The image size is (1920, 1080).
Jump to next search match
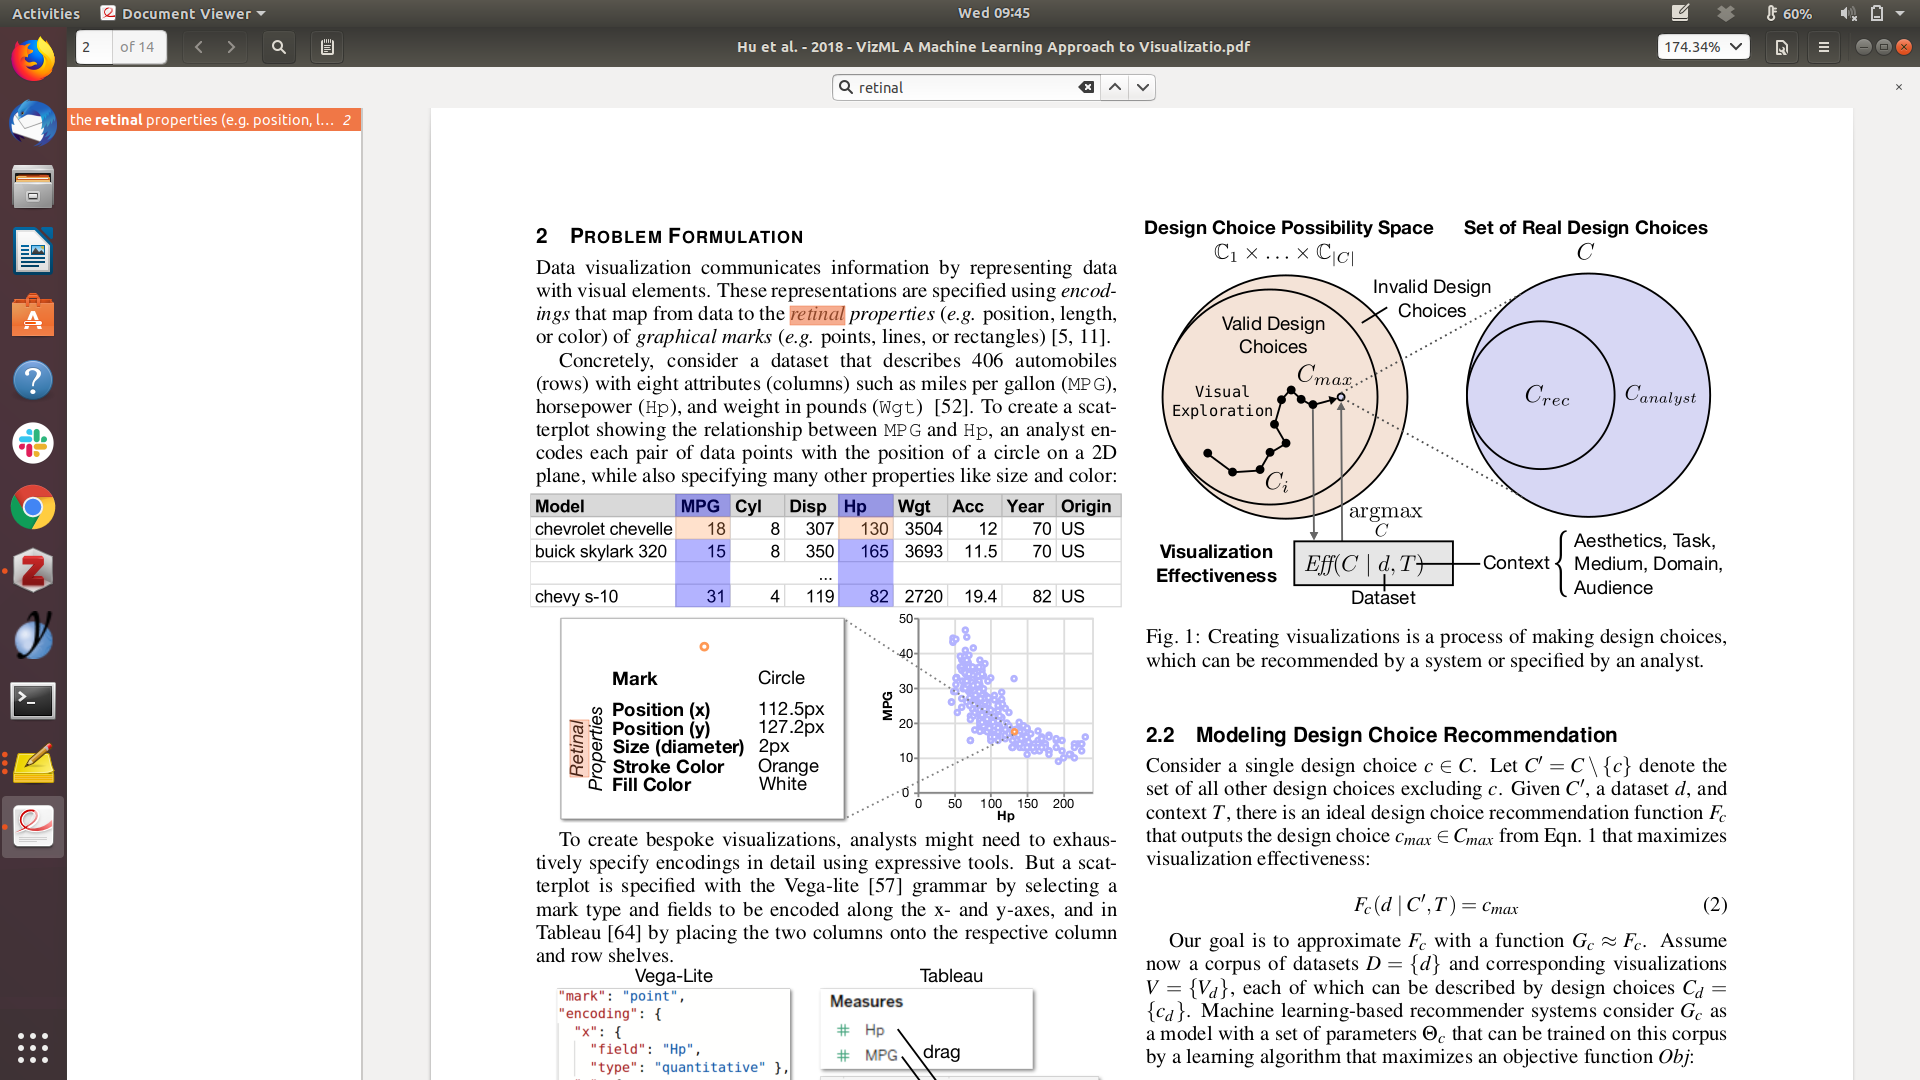point(1143,88)
